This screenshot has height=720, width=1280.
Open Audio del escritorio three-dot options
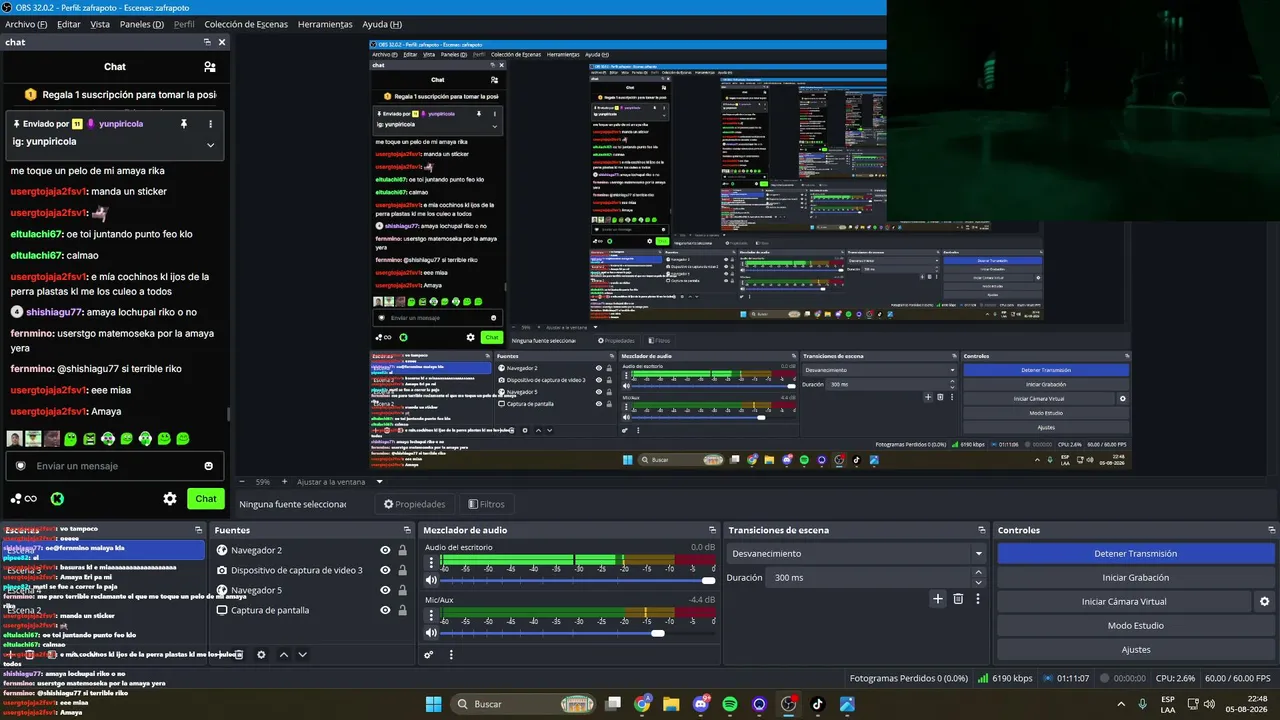point(431,563)
